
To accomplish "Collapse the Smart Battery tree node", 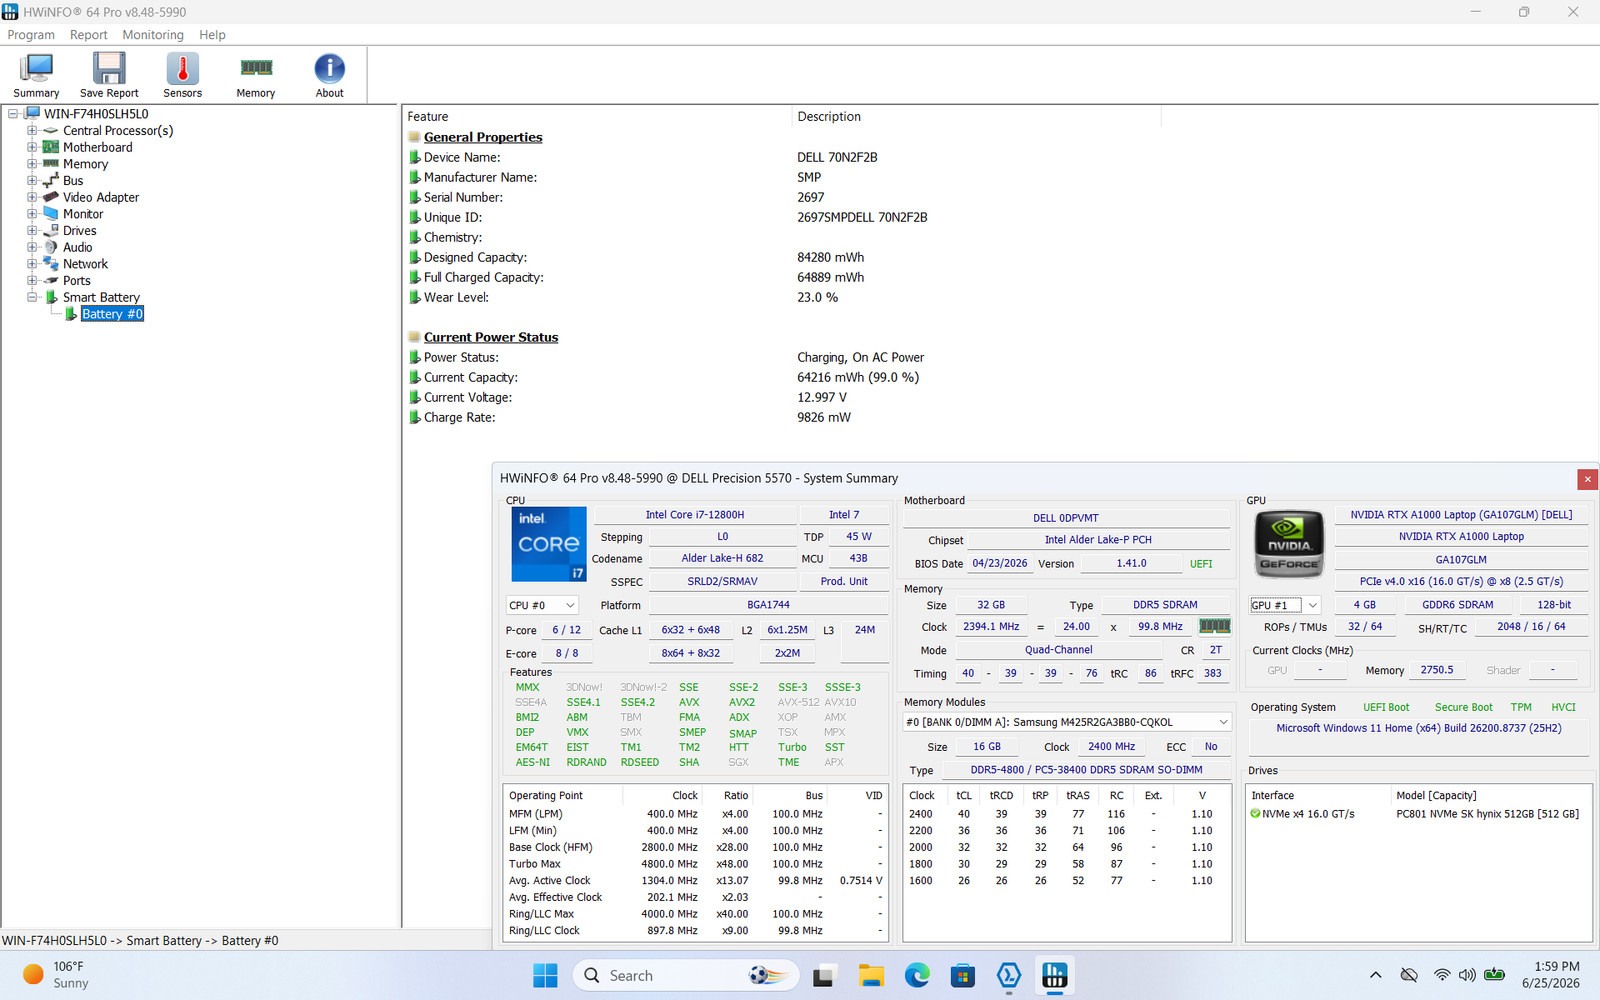I will tap(32, 297).
